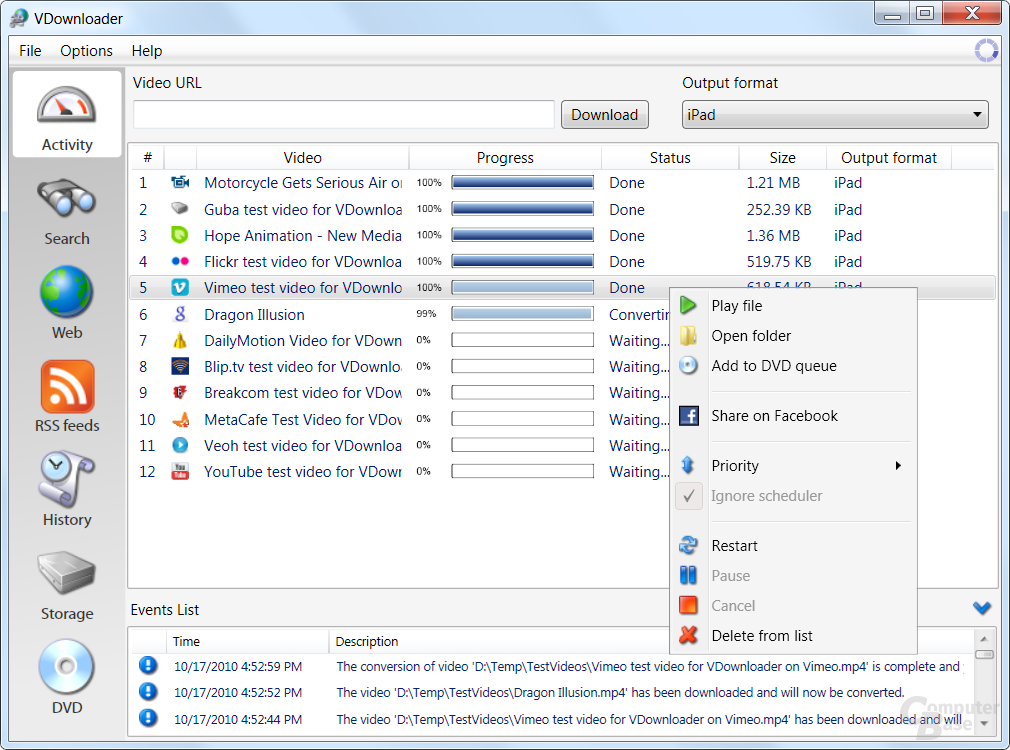Click the Events List scrollbar down arrow
Viewport: 1010px width, 750px height.
click(984, 724)
